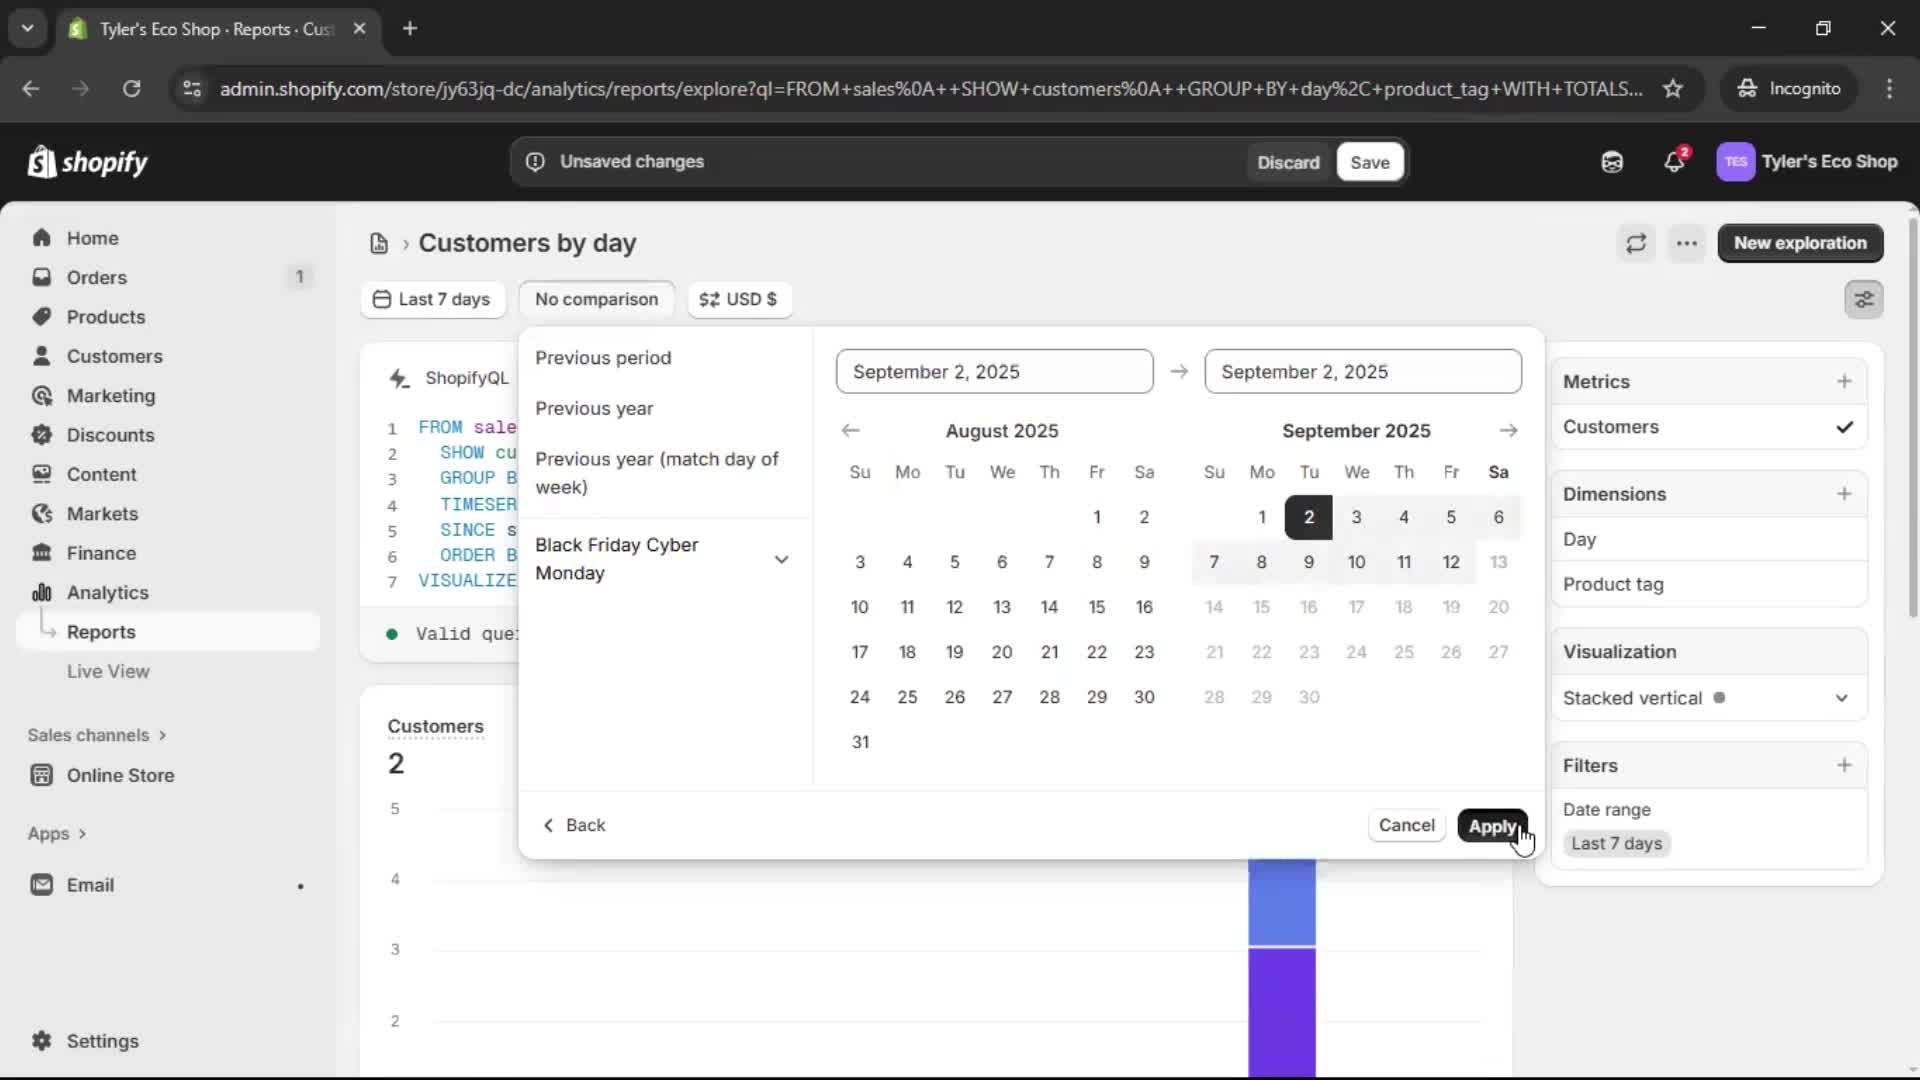
Task: Expand the Black Friday Cyber Monday option
Action: (781, 559)
